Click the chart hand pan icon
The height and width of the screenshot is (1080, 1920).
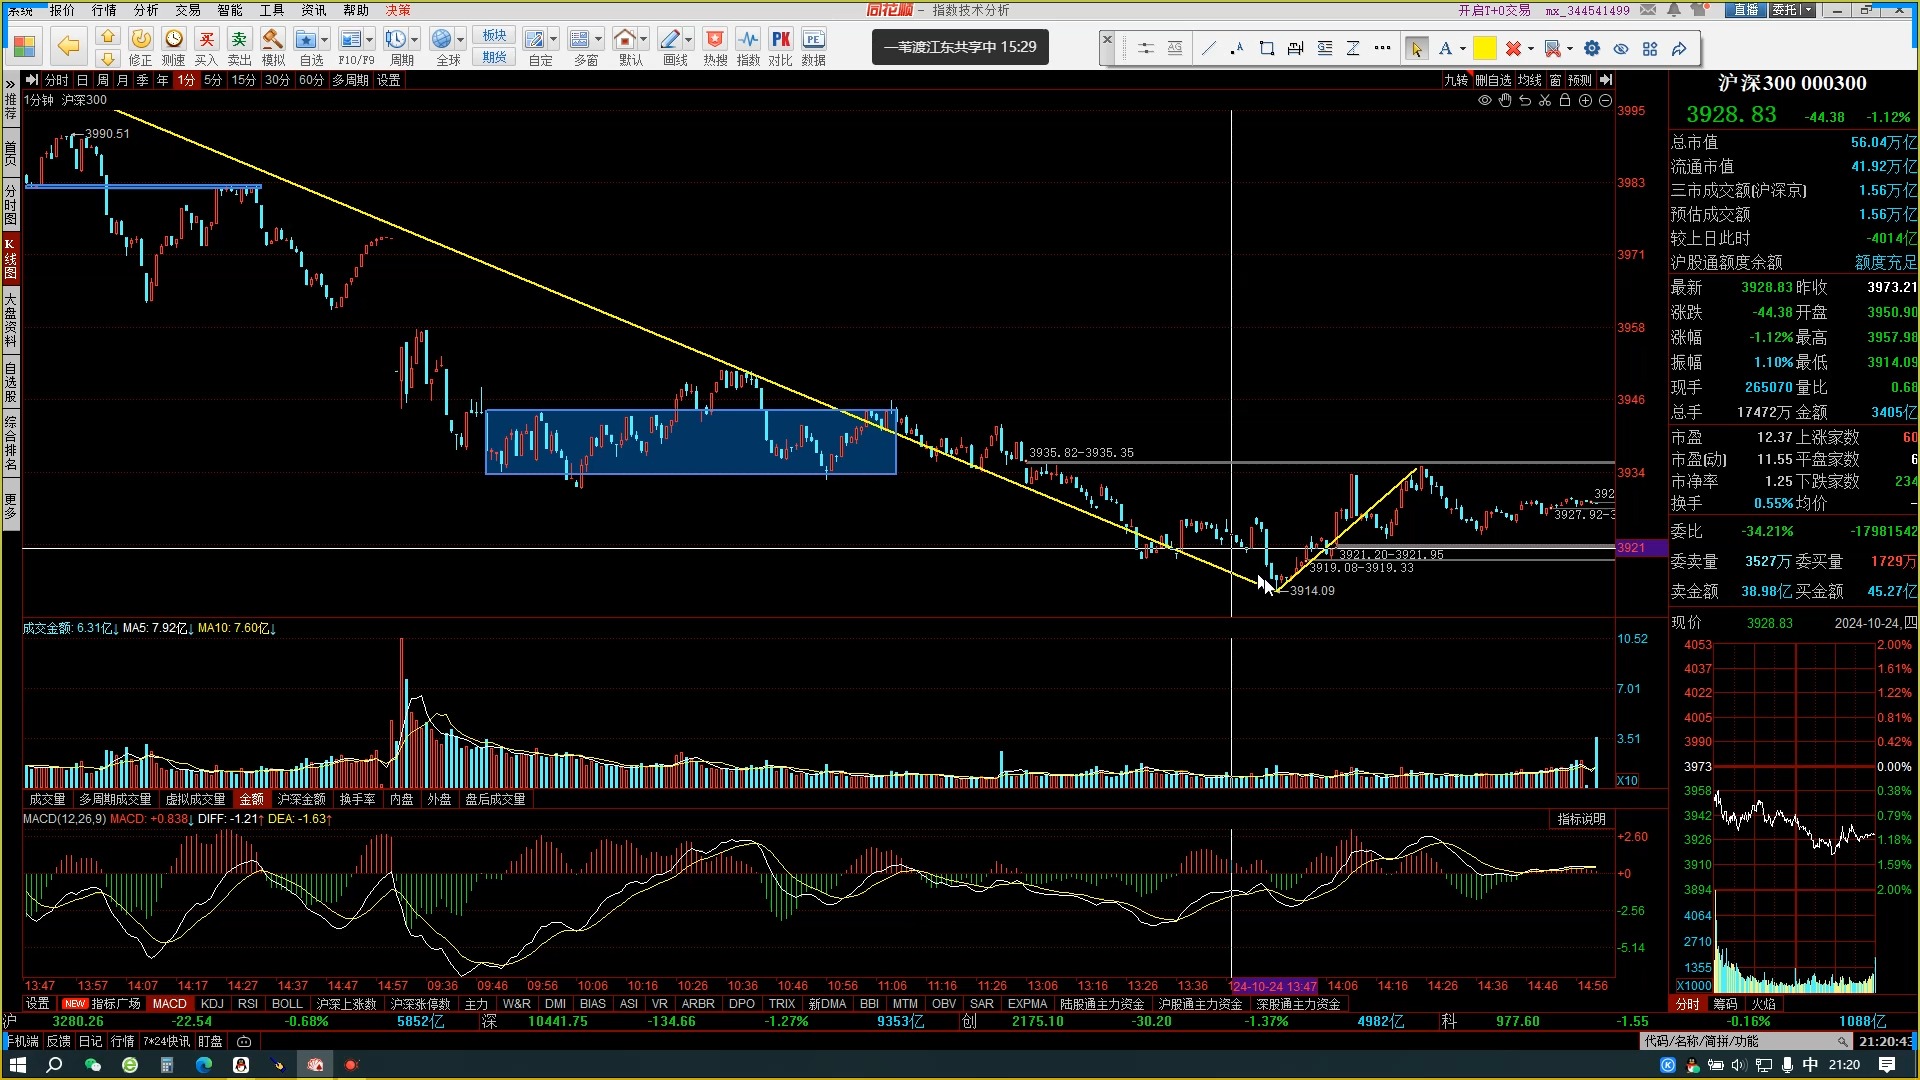[x=1505, y=100]
